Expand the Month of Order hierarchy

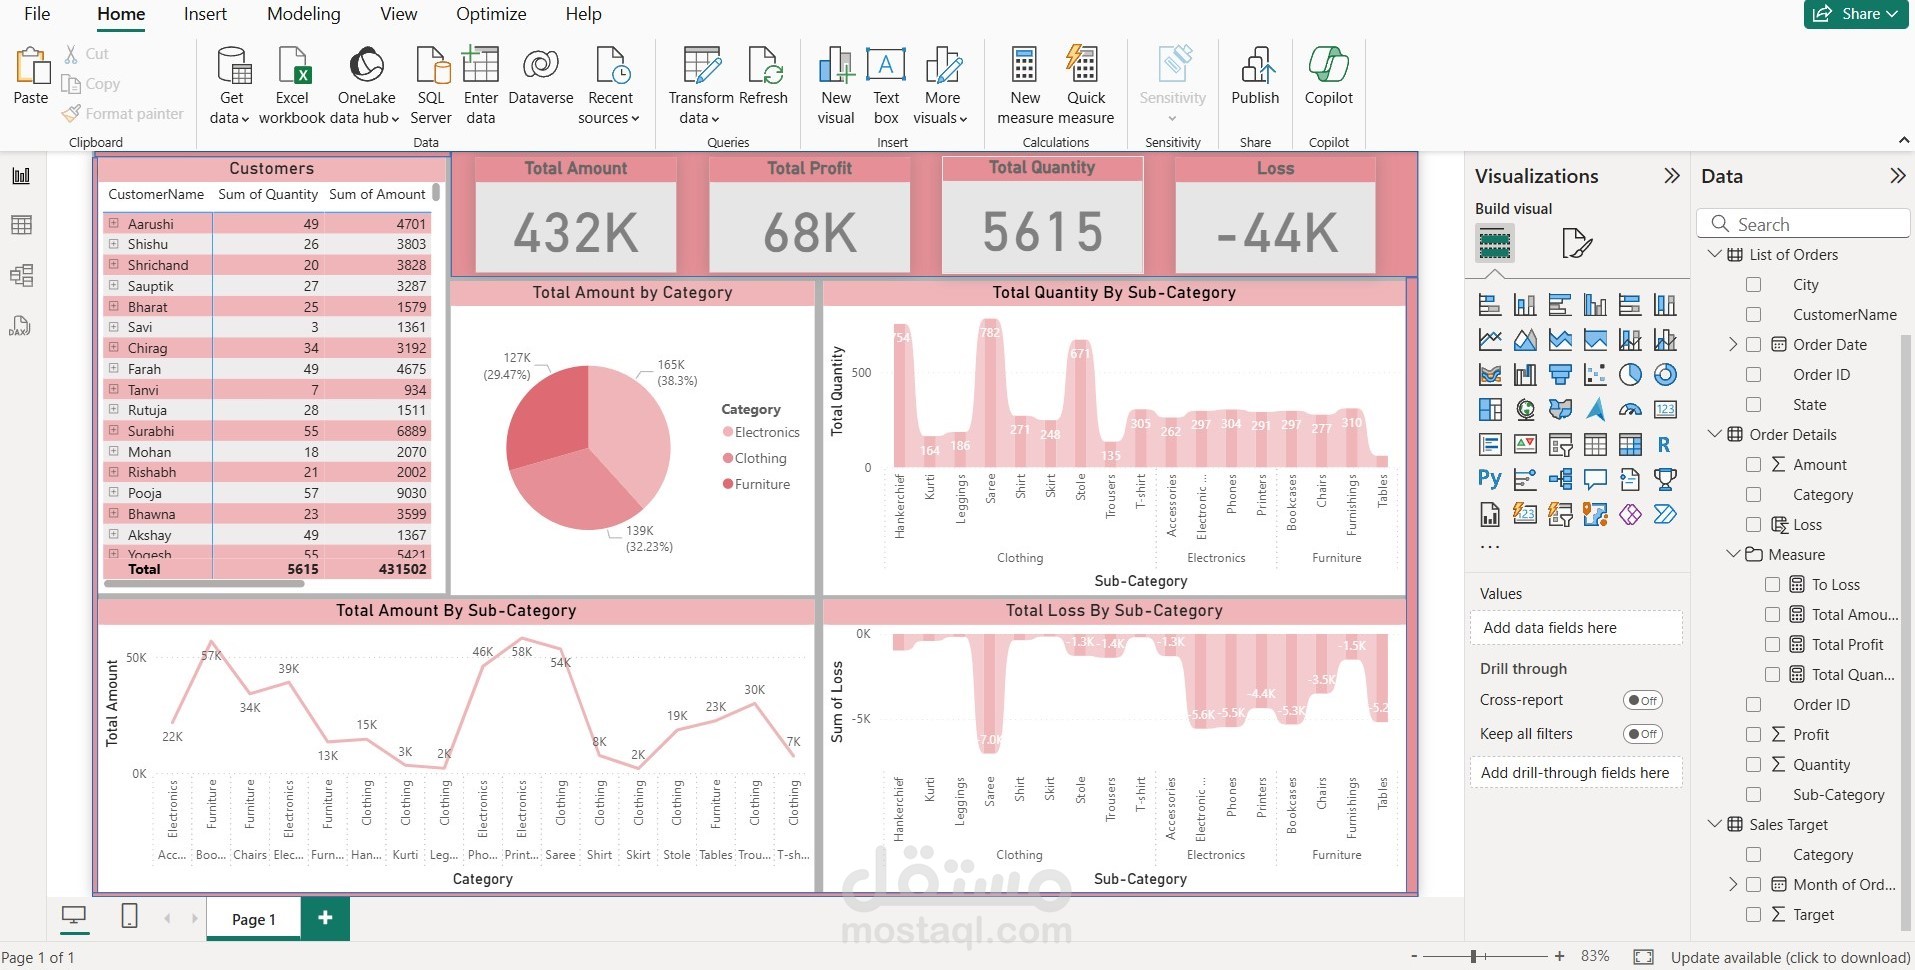[1733, 885]
